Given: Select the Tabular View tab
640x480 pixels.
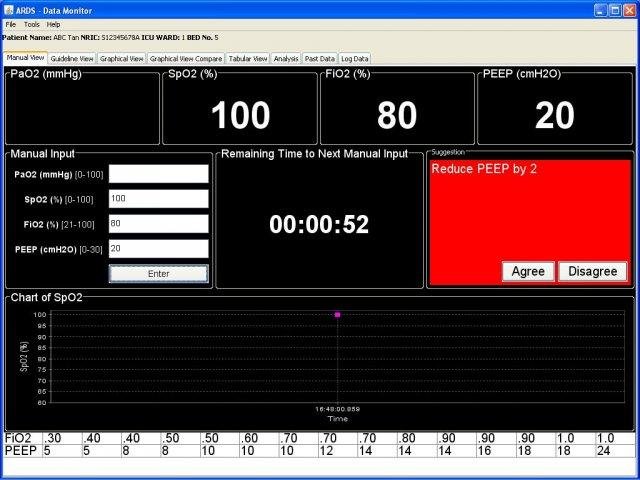Looking at the screenshot, I should (248, 59).
